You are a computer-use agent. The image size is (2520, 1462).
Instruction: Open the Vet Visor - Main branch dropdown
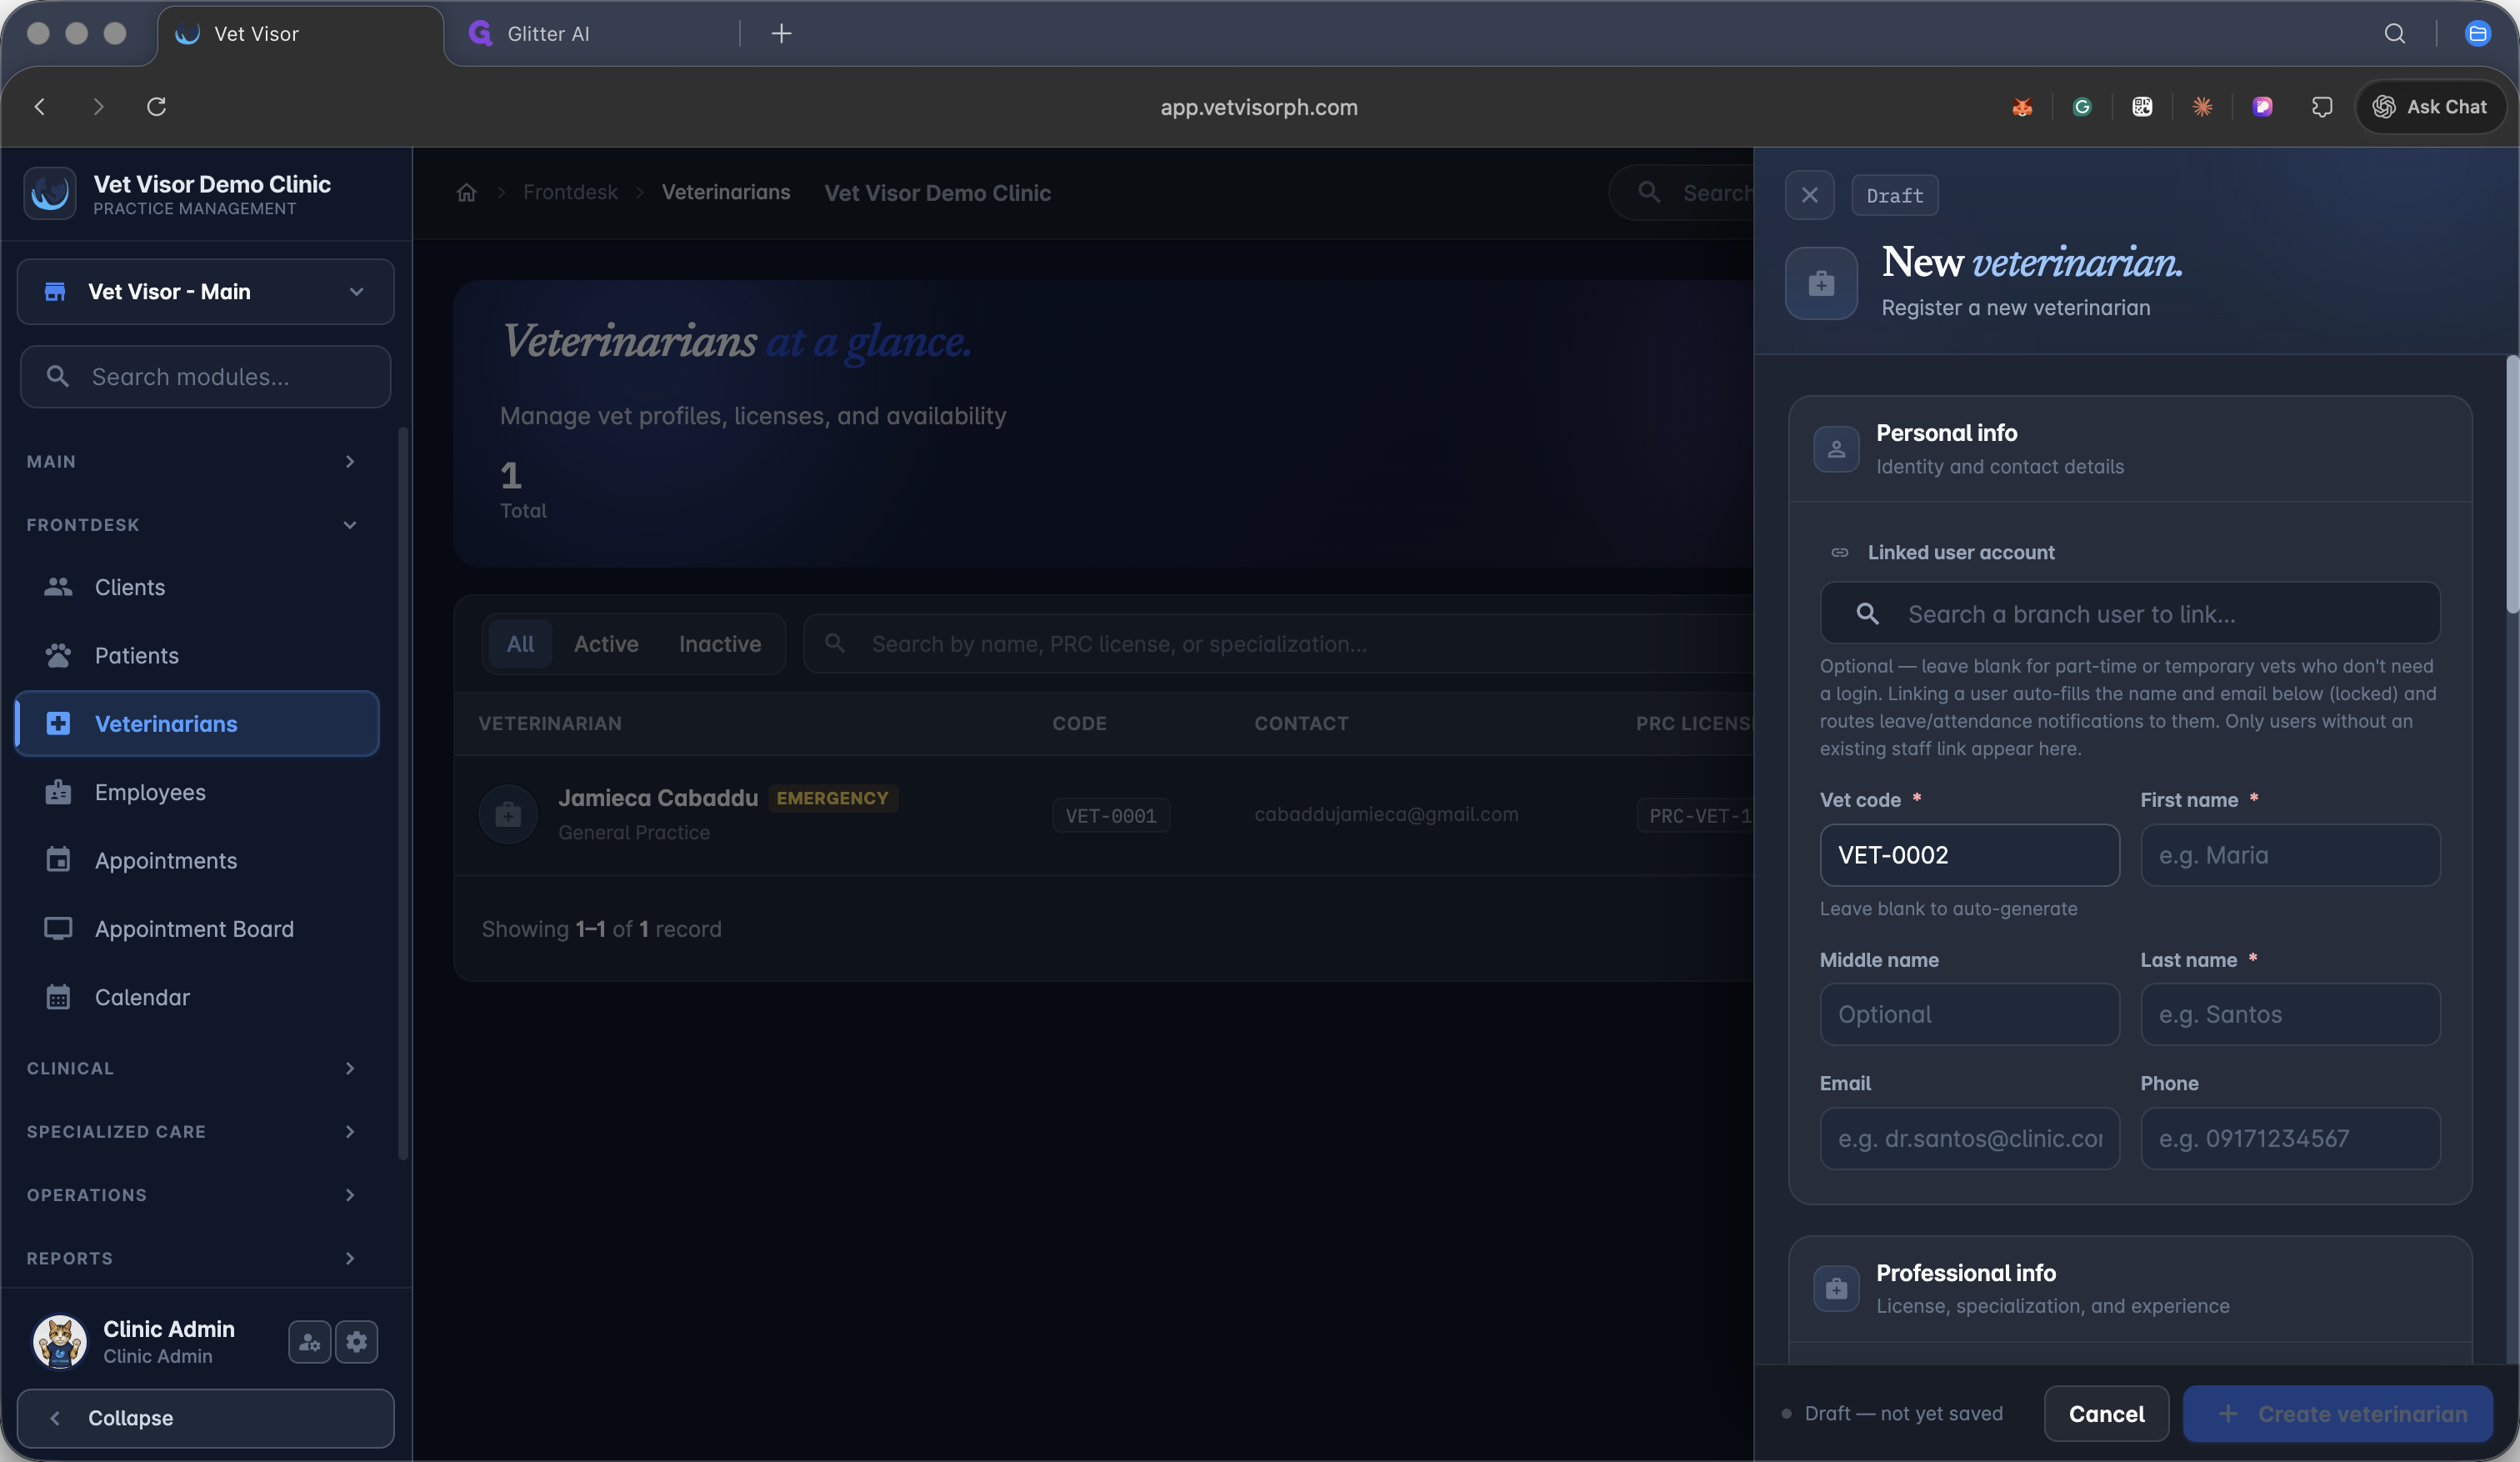click(x=206, y=291)
